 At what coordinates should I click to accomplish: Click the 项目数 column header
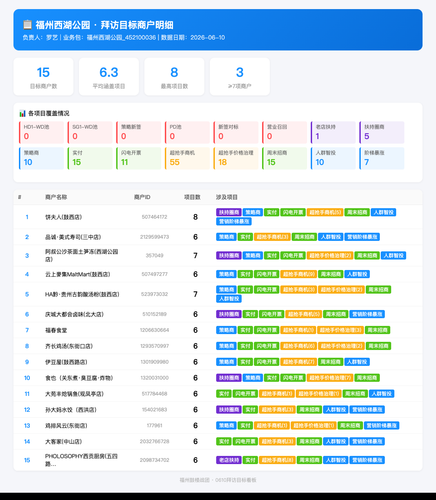point(192,197)
